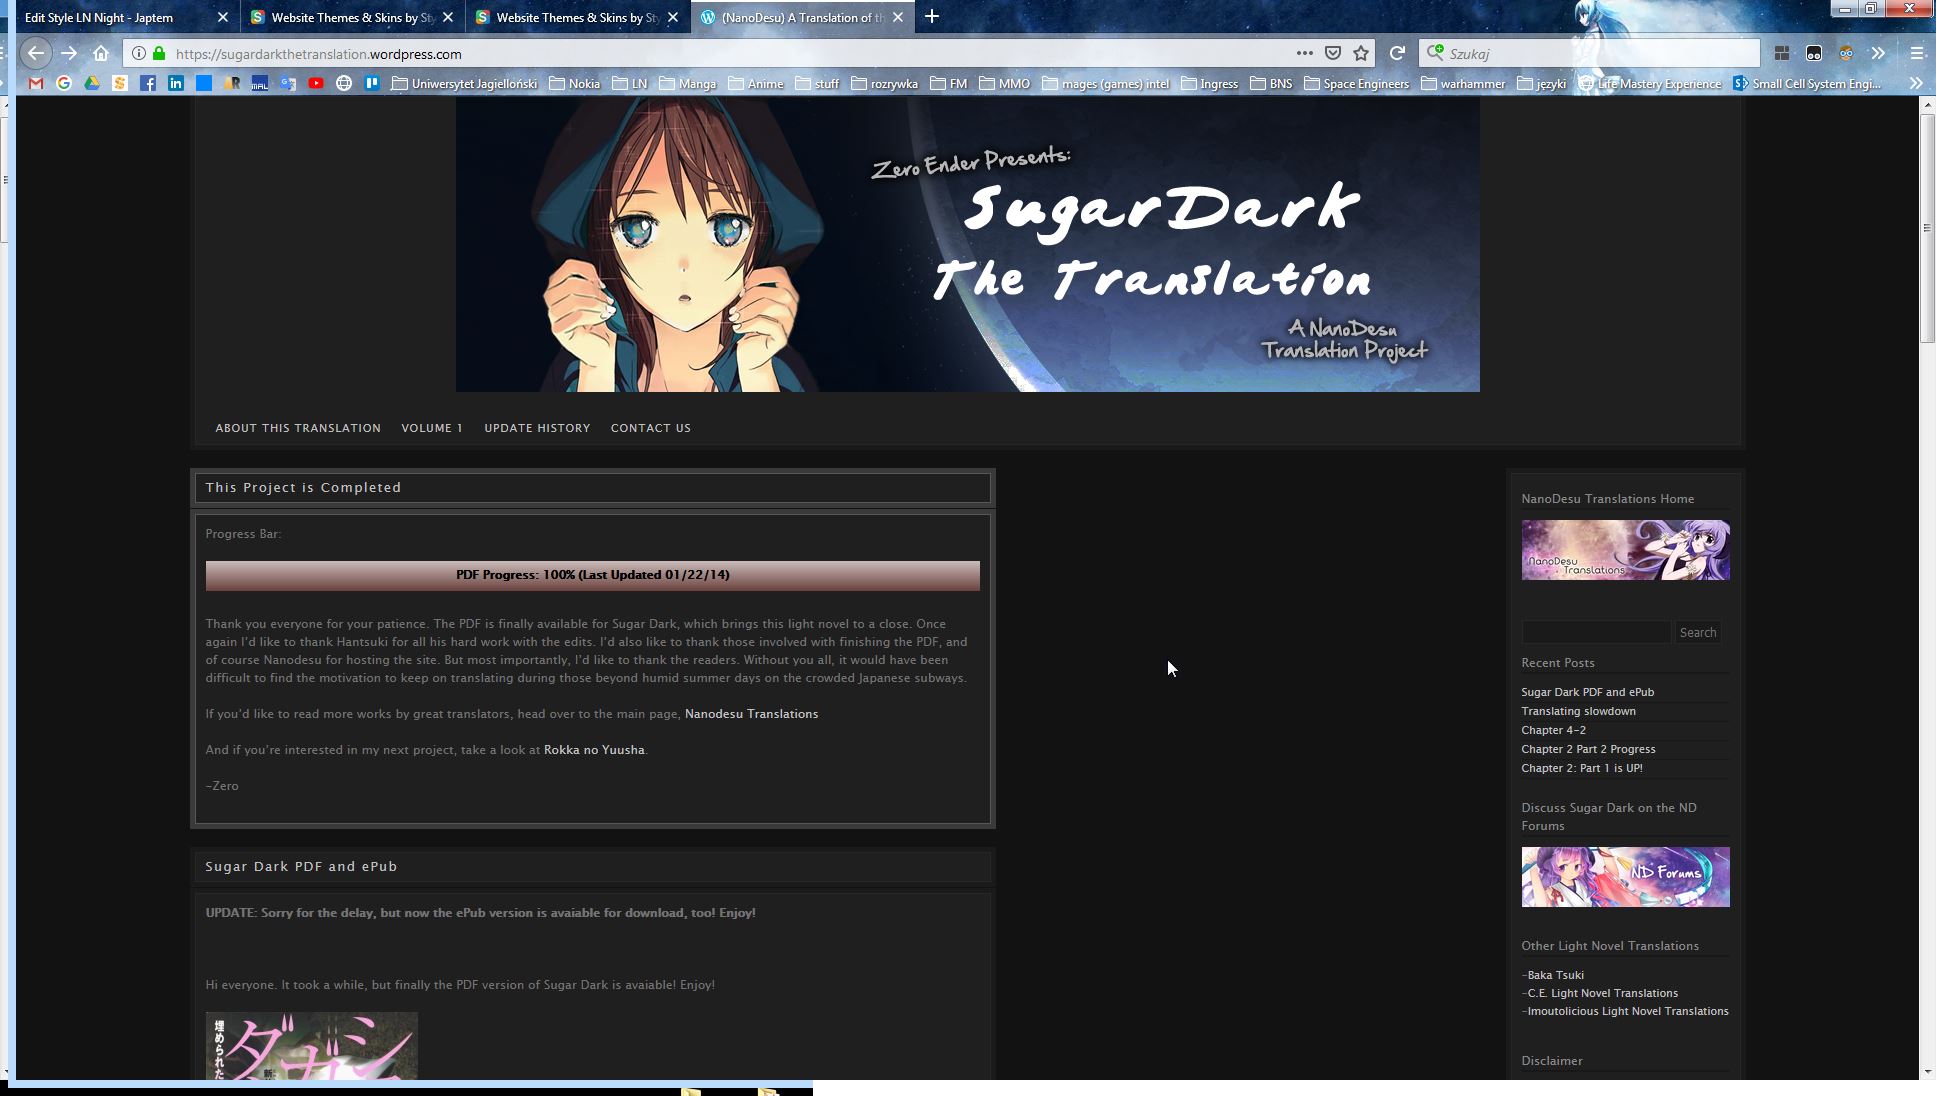
Task: Close the Edit Style LN Night tab
Action: (x=223, y=17)
